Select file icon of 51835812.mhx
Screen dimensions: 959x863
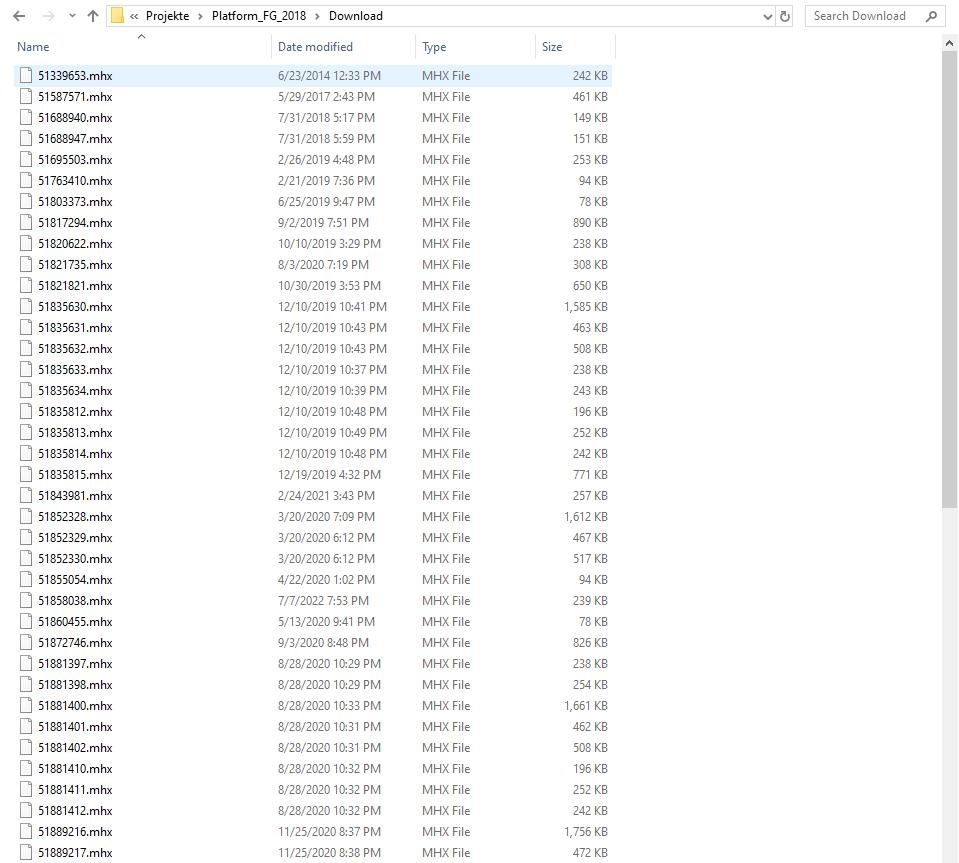[26, 411]
